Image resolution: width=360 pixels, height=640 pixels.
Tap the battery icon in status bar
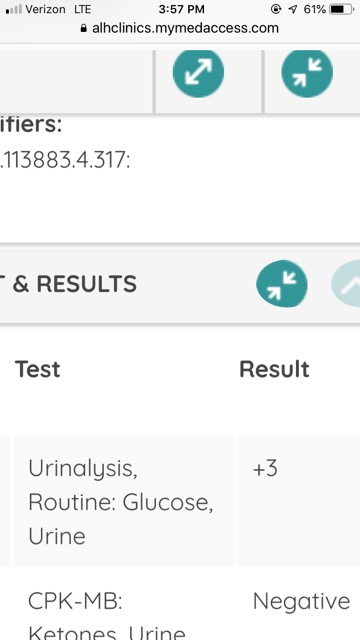pyautogui.click(x=342, y=9)
